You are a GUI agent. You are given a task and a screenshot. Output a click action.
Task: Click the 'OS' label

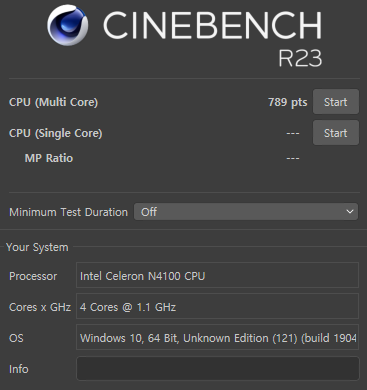[x=16, y=338]
